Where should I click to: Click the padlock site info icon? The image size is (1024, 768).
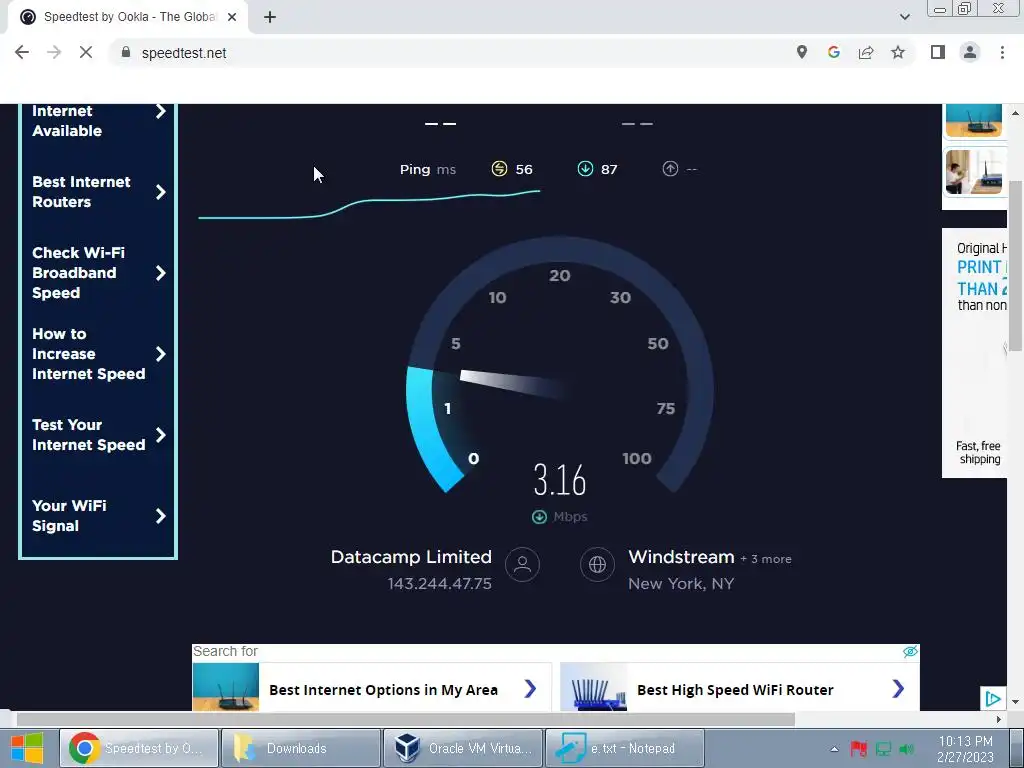(x=126, y=52)
